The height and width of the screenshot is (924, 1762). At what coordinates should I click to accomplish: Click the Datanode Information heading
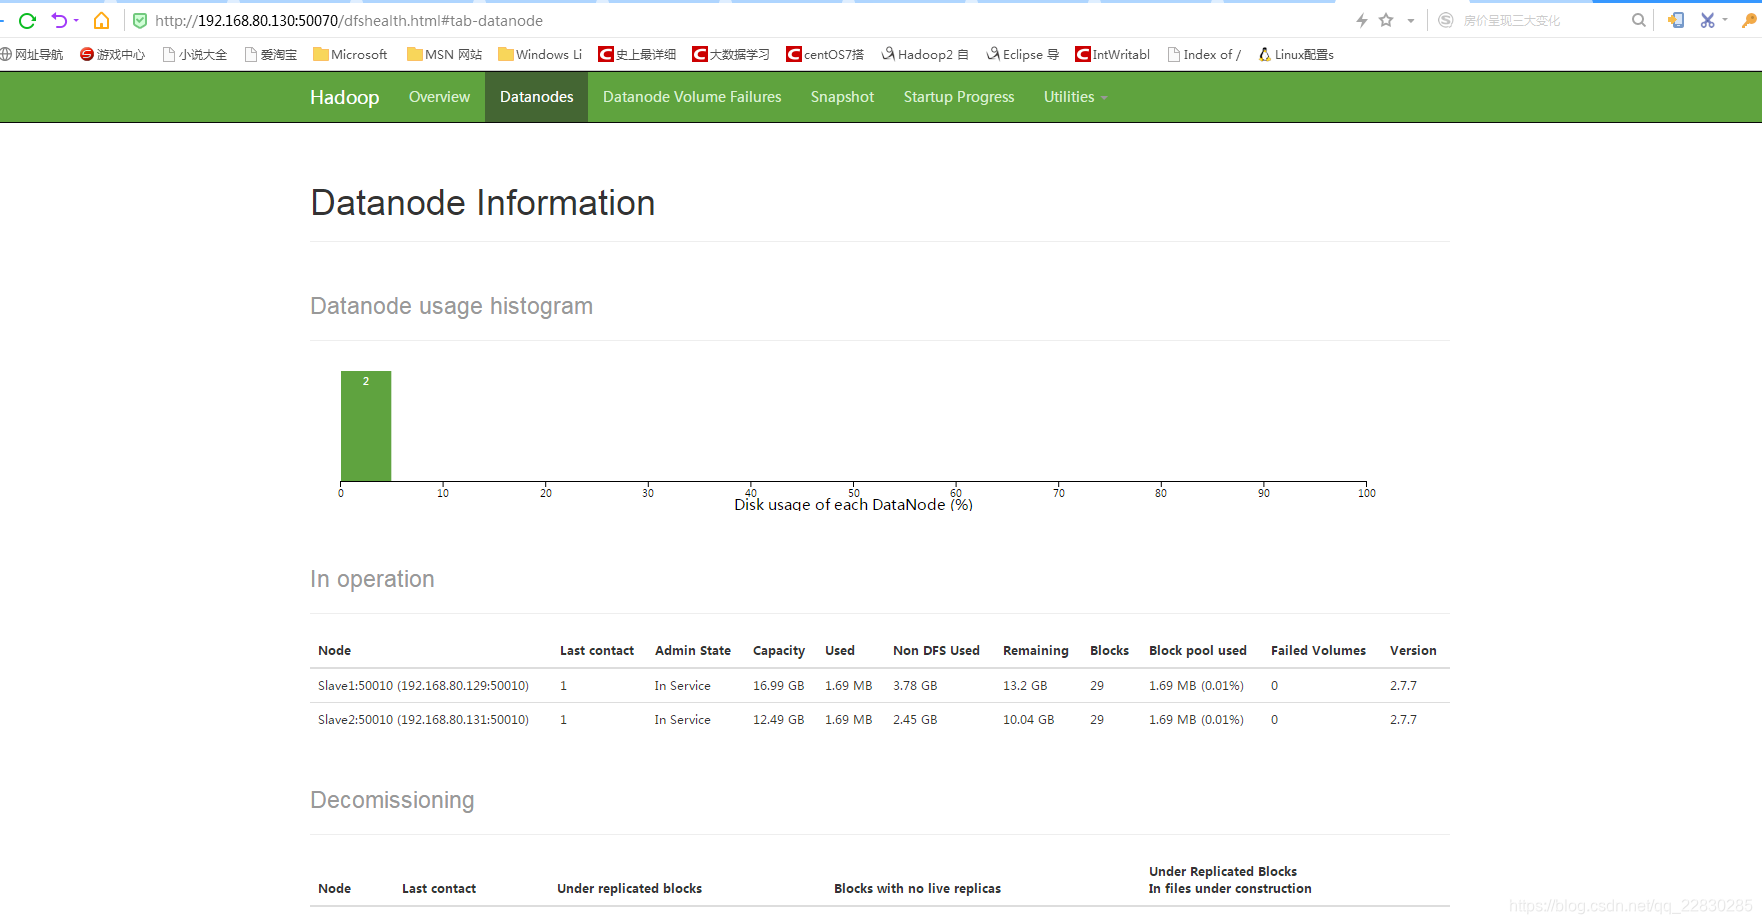483,203
